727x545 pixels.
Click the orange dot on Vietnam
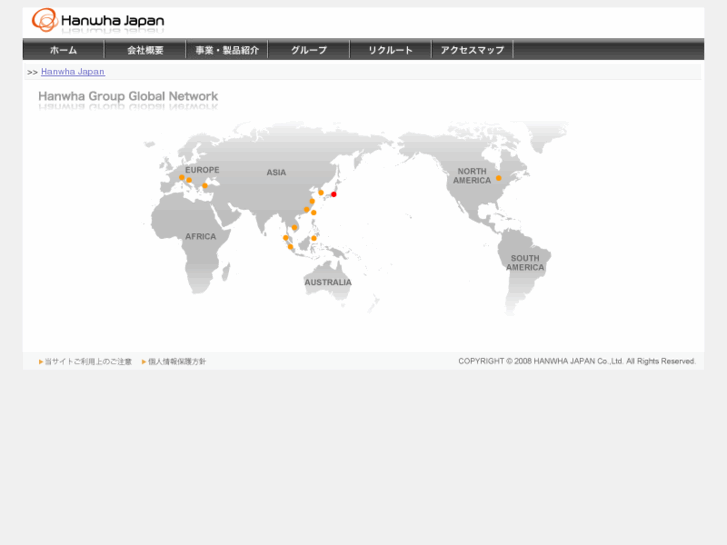click(294, 227)
